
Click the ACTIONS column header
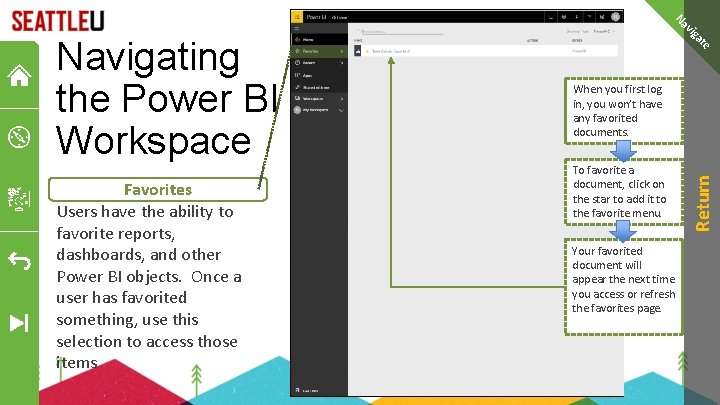point(533,40)
